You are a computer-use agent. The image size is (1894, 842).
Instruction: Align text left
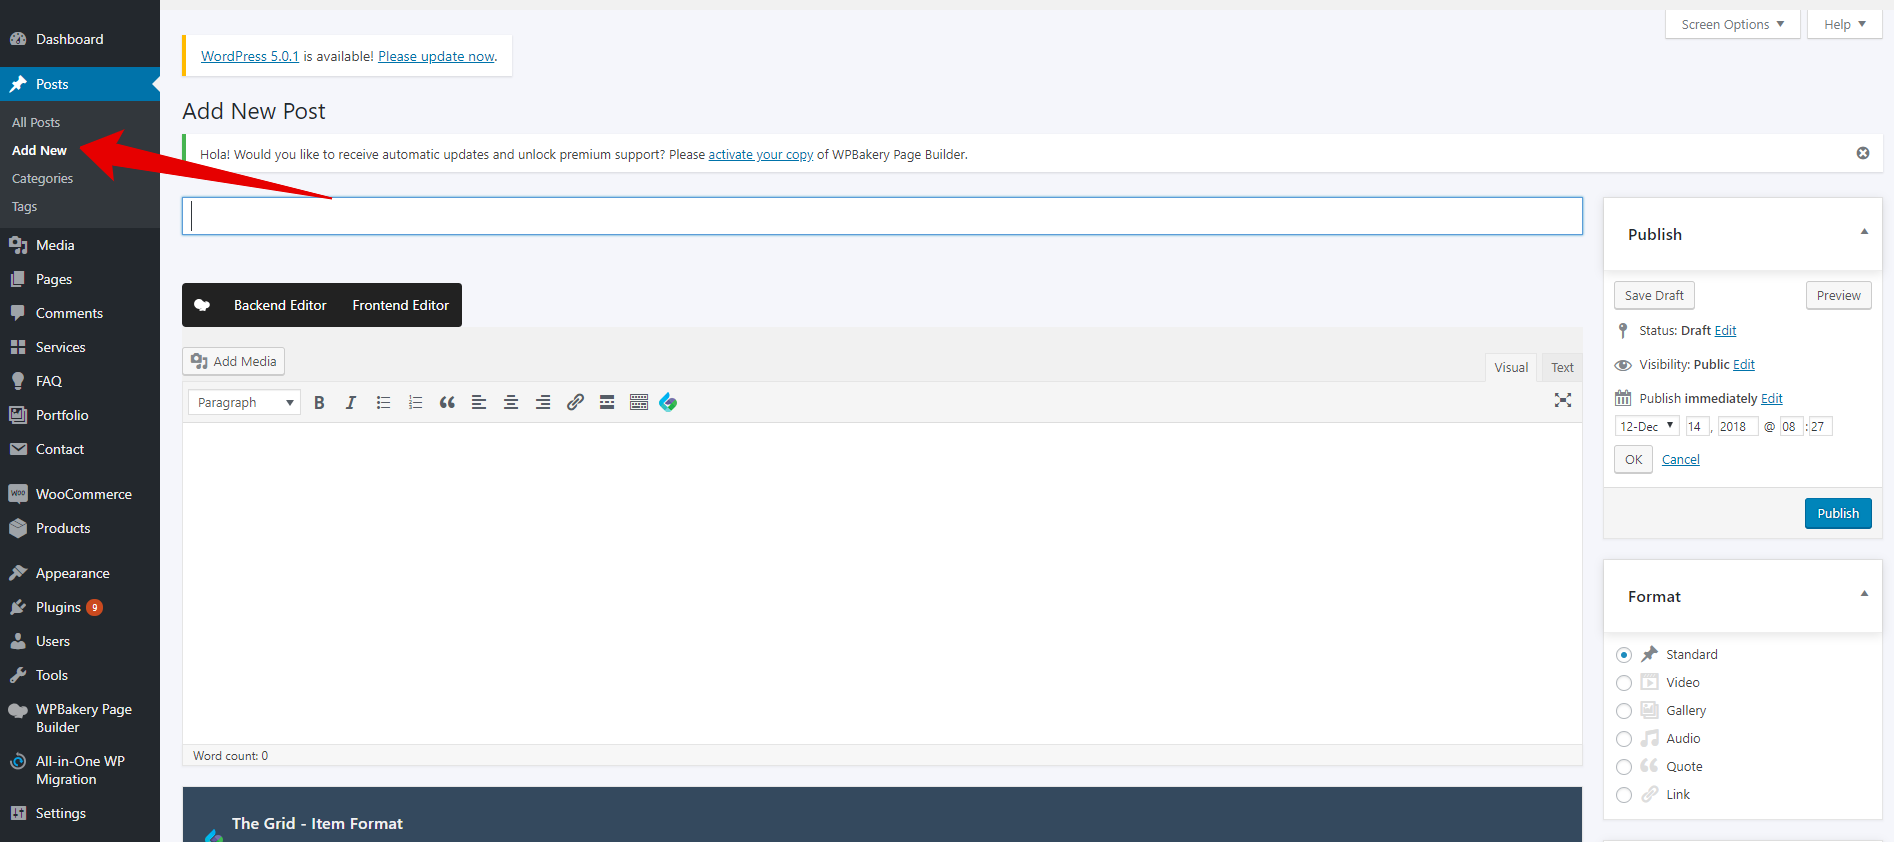(479, 402)
